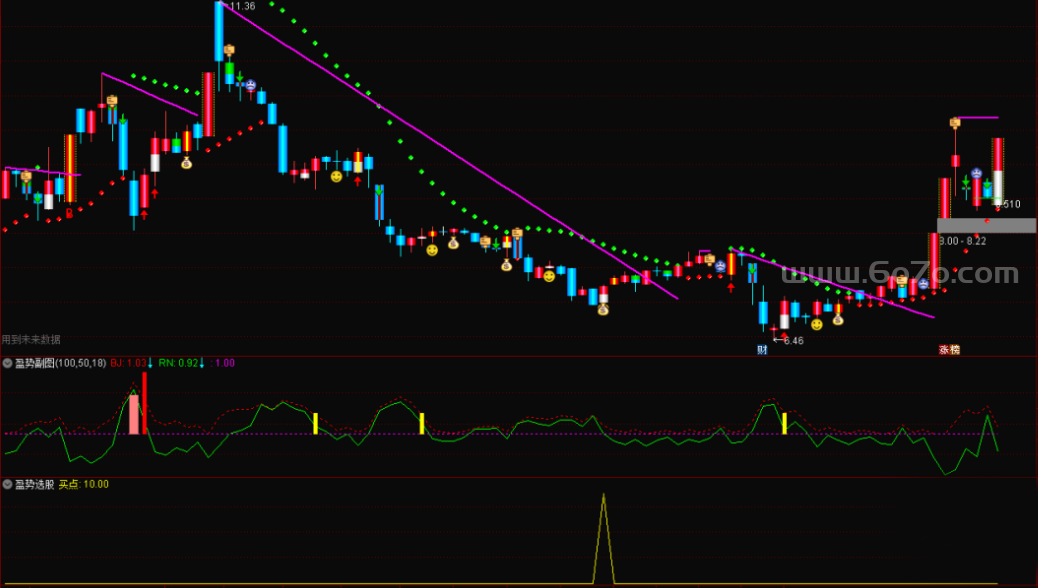Click the 涨榜 marker at the chart bottom

click(949, 350)
